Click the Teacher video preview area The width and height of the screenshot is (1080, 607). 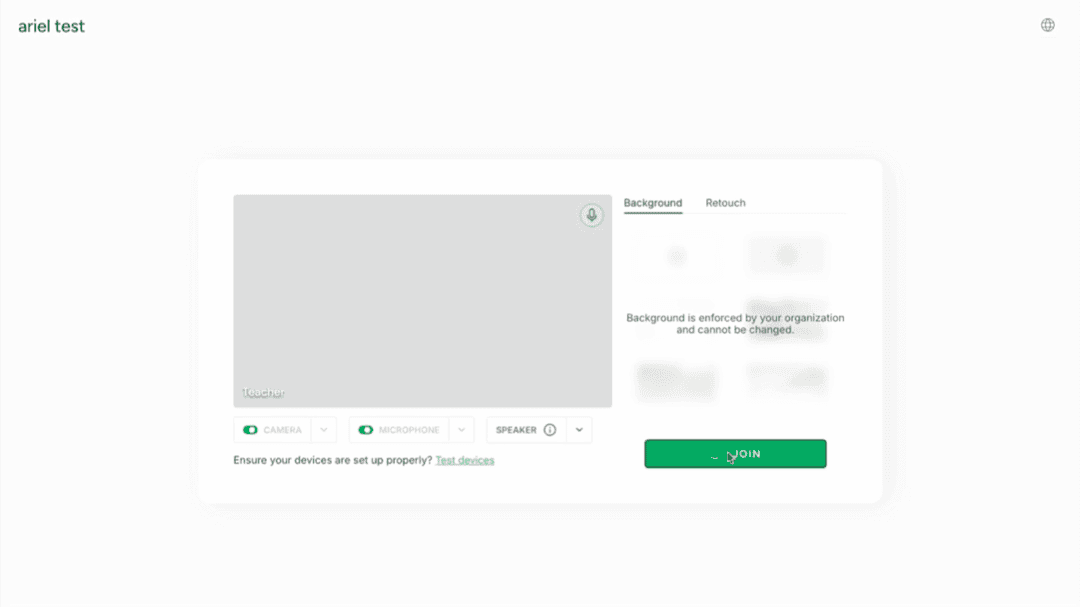click(422, 301)
